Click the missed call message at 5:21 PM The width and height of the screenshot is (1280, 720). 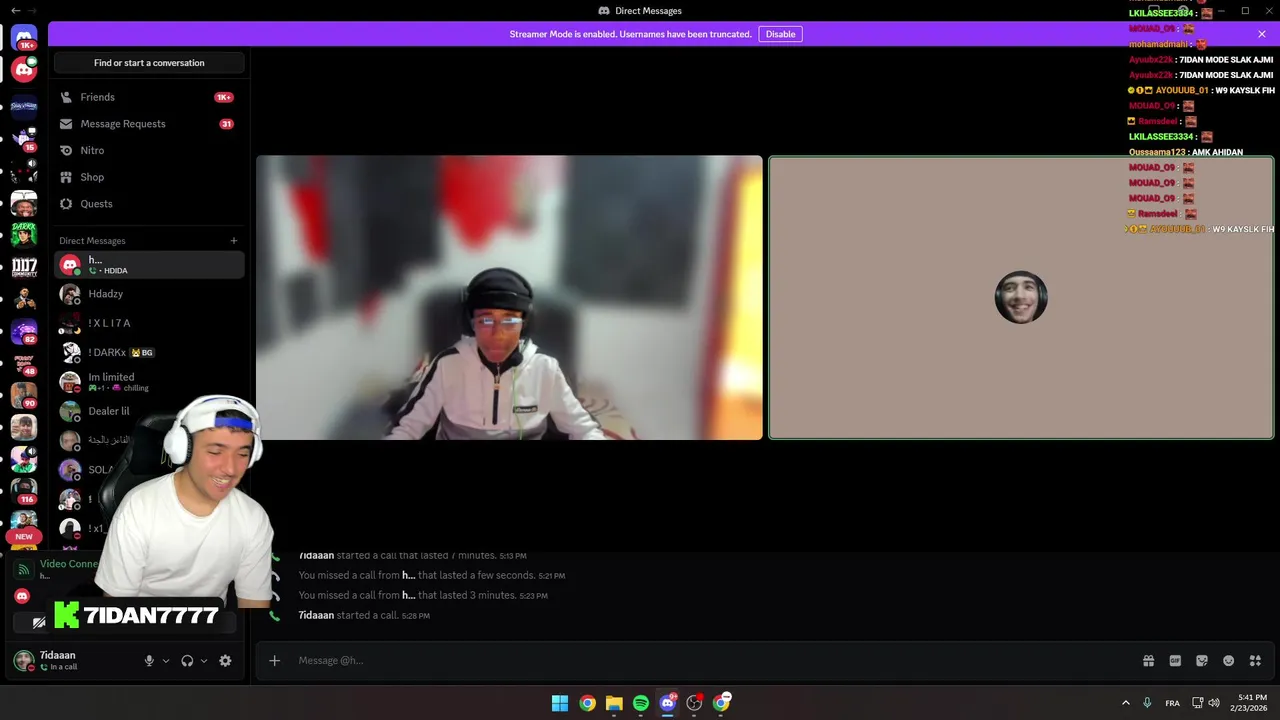(x=432, y=576)
